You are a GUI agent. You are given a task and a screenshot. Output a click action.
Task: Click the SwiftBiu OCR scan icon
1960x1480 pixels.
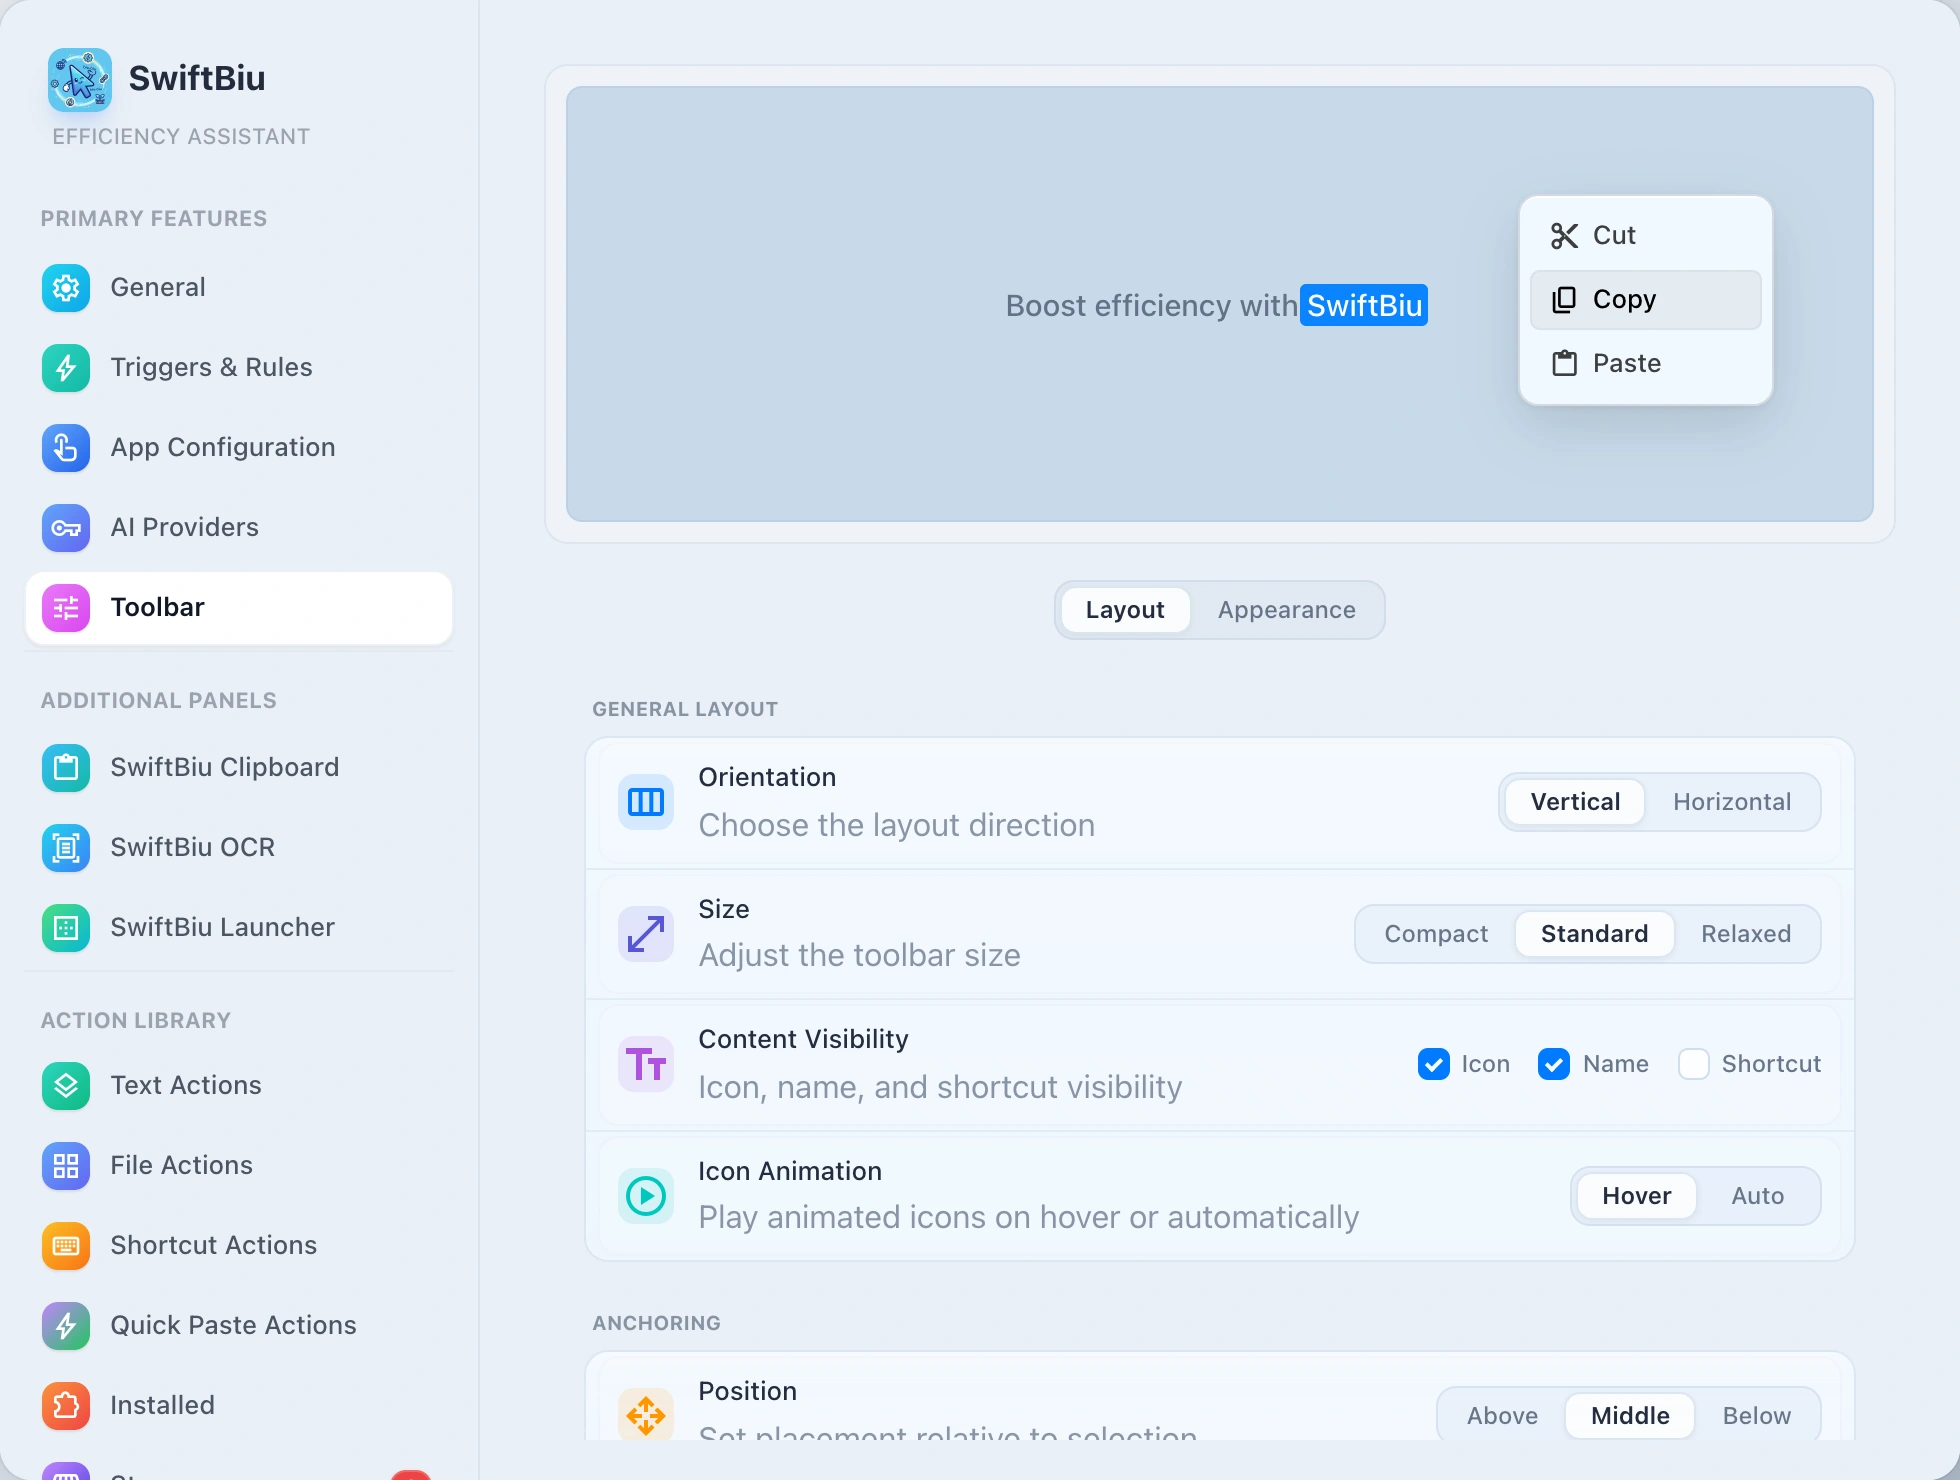pyautogui.click(x=66, y=848)
